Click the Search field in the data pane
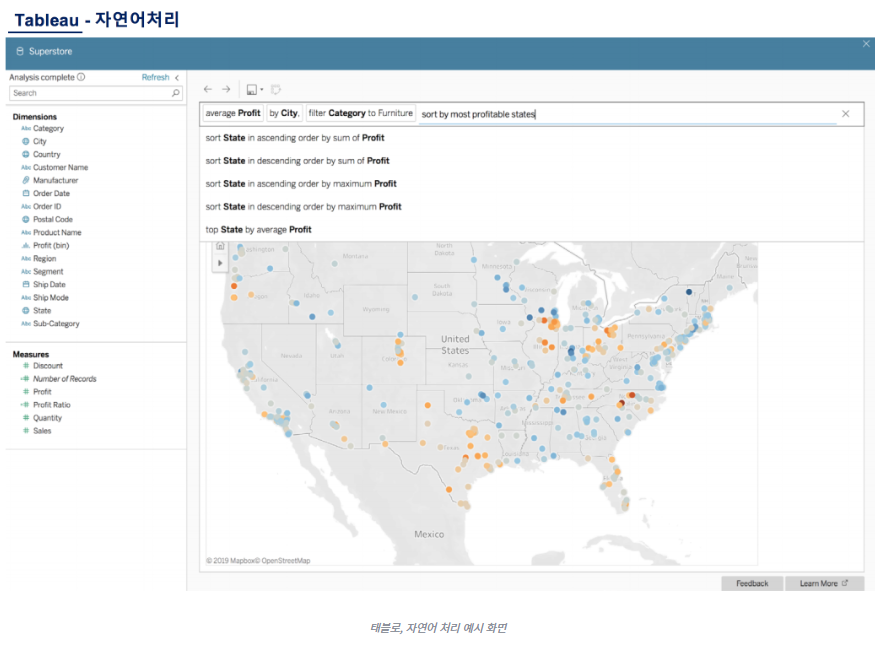 click(96, 93)
